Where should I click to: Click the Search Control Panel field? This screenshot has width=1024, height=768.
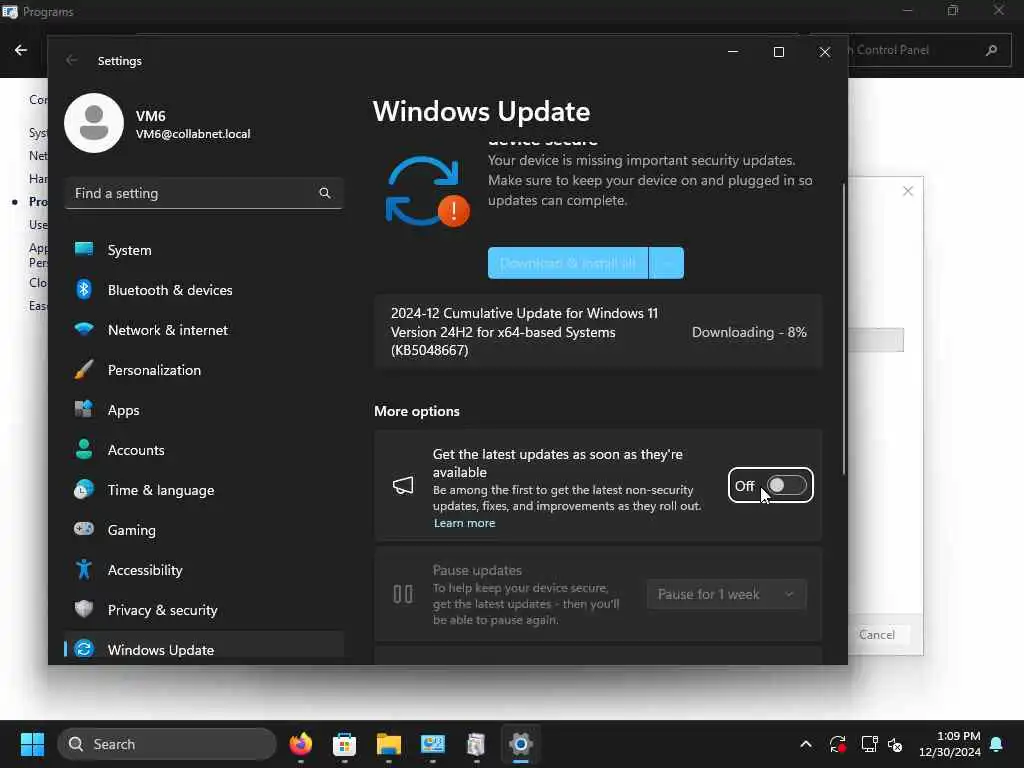[929, 50]
